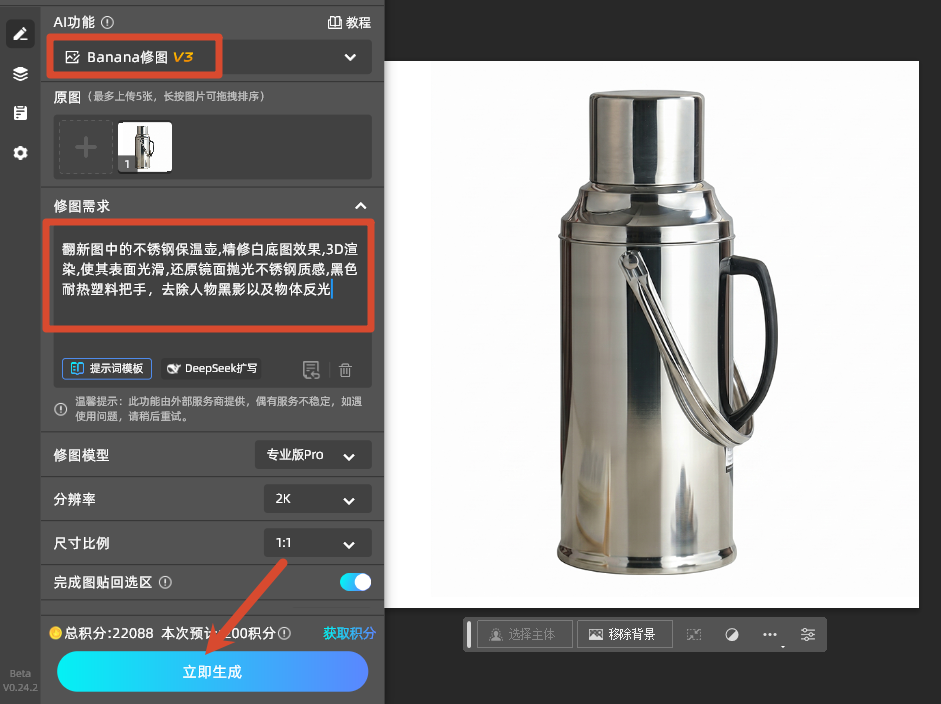This screenshot has width=941, height=704.
Task: Click the 移除背景 remove background button
Action: (625, 634)
